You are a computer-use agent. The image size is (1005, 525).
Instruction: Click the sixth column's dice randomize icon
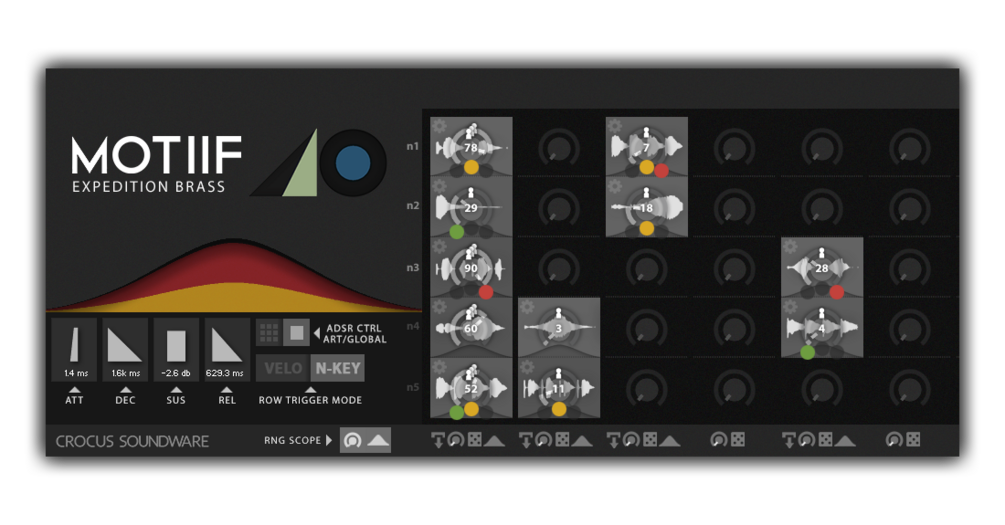[913, 440]
